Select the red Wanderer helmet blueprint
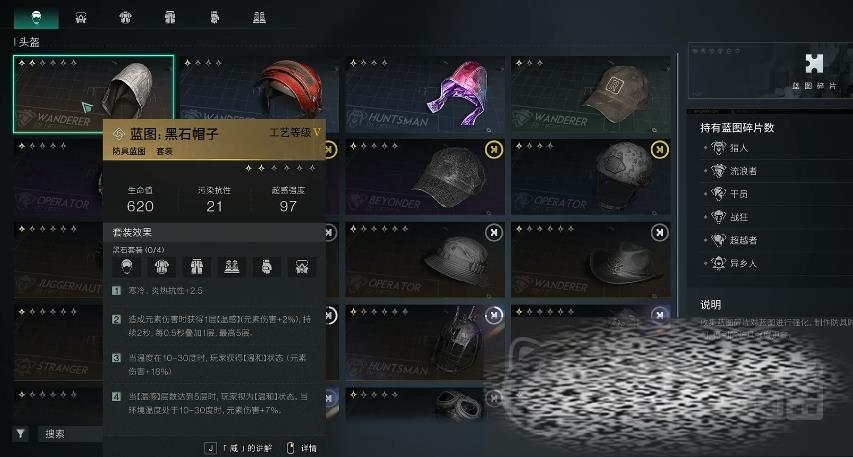 pyautogui.click(x=259, y=94)
